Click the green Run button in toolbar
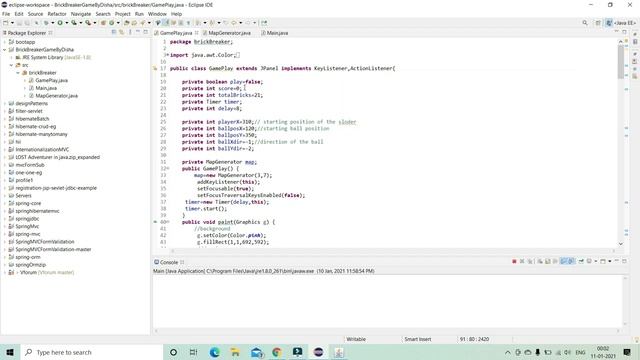The width and height of the screenshot is (640, 360). point(60,23)
